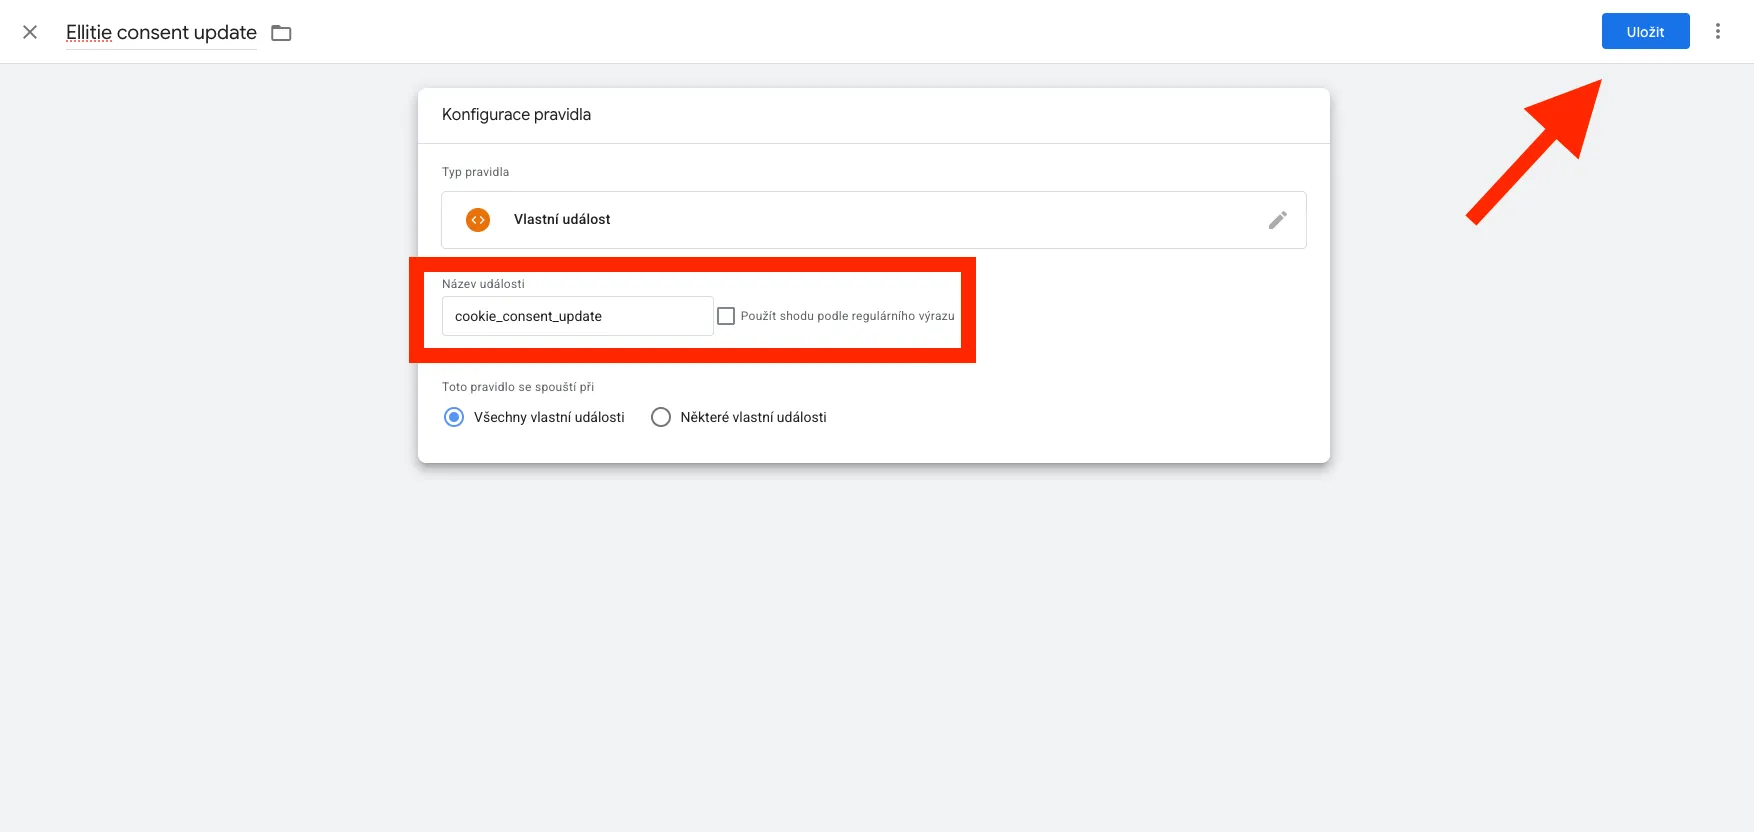Screen dimensions: 1754x832
Task: Click the cookie_consent_update event name field
Action: (x=577, y=316)
